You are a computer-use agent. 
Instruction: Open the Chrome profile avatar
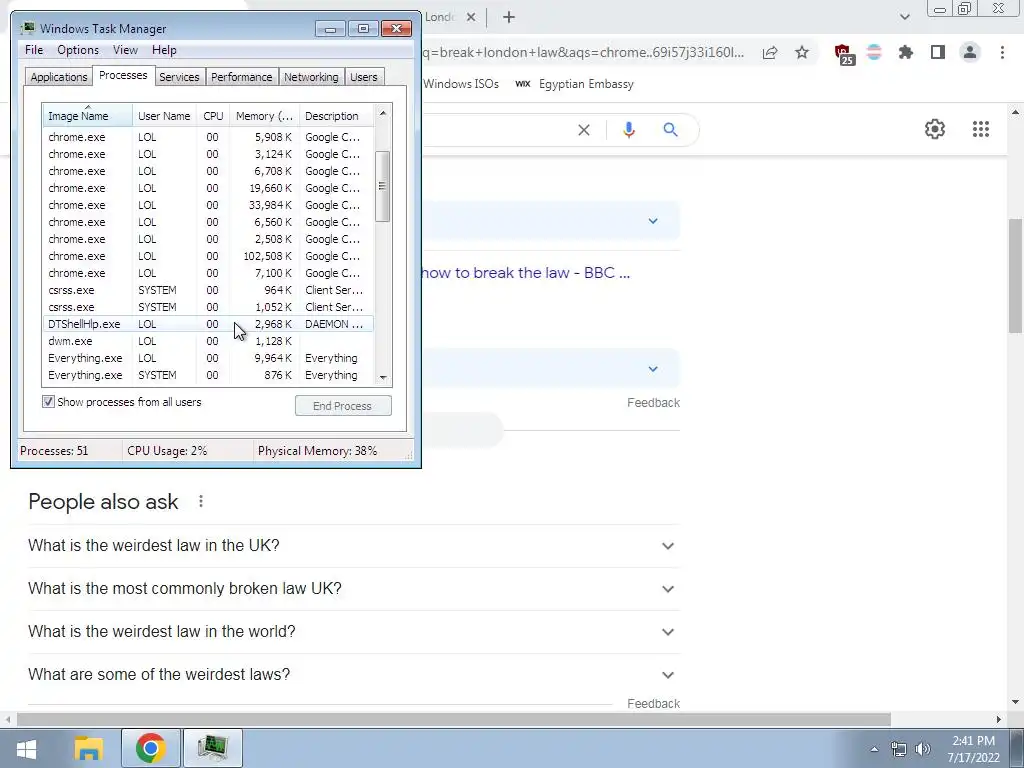(970, 52)
